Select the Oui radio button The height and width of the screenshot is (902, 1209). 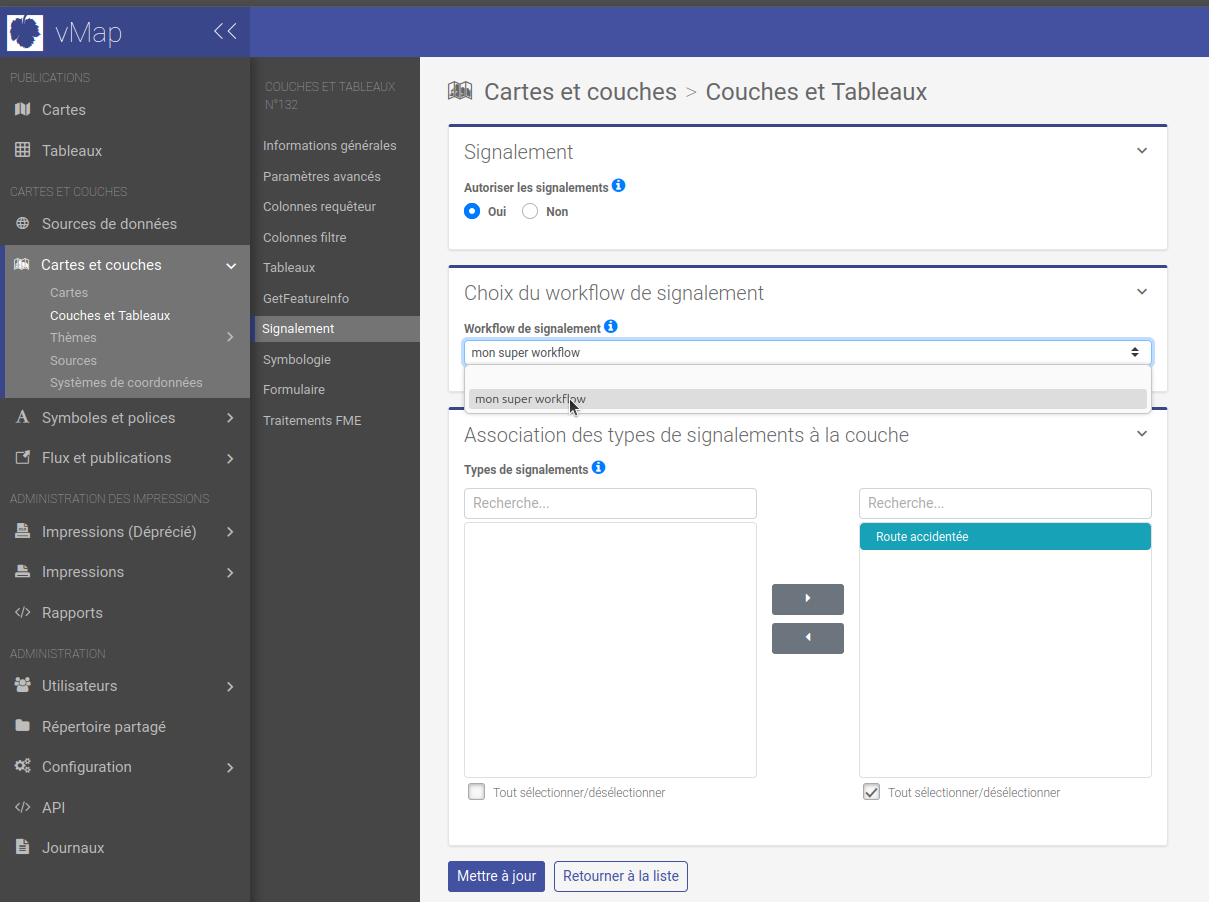[473, 211]
